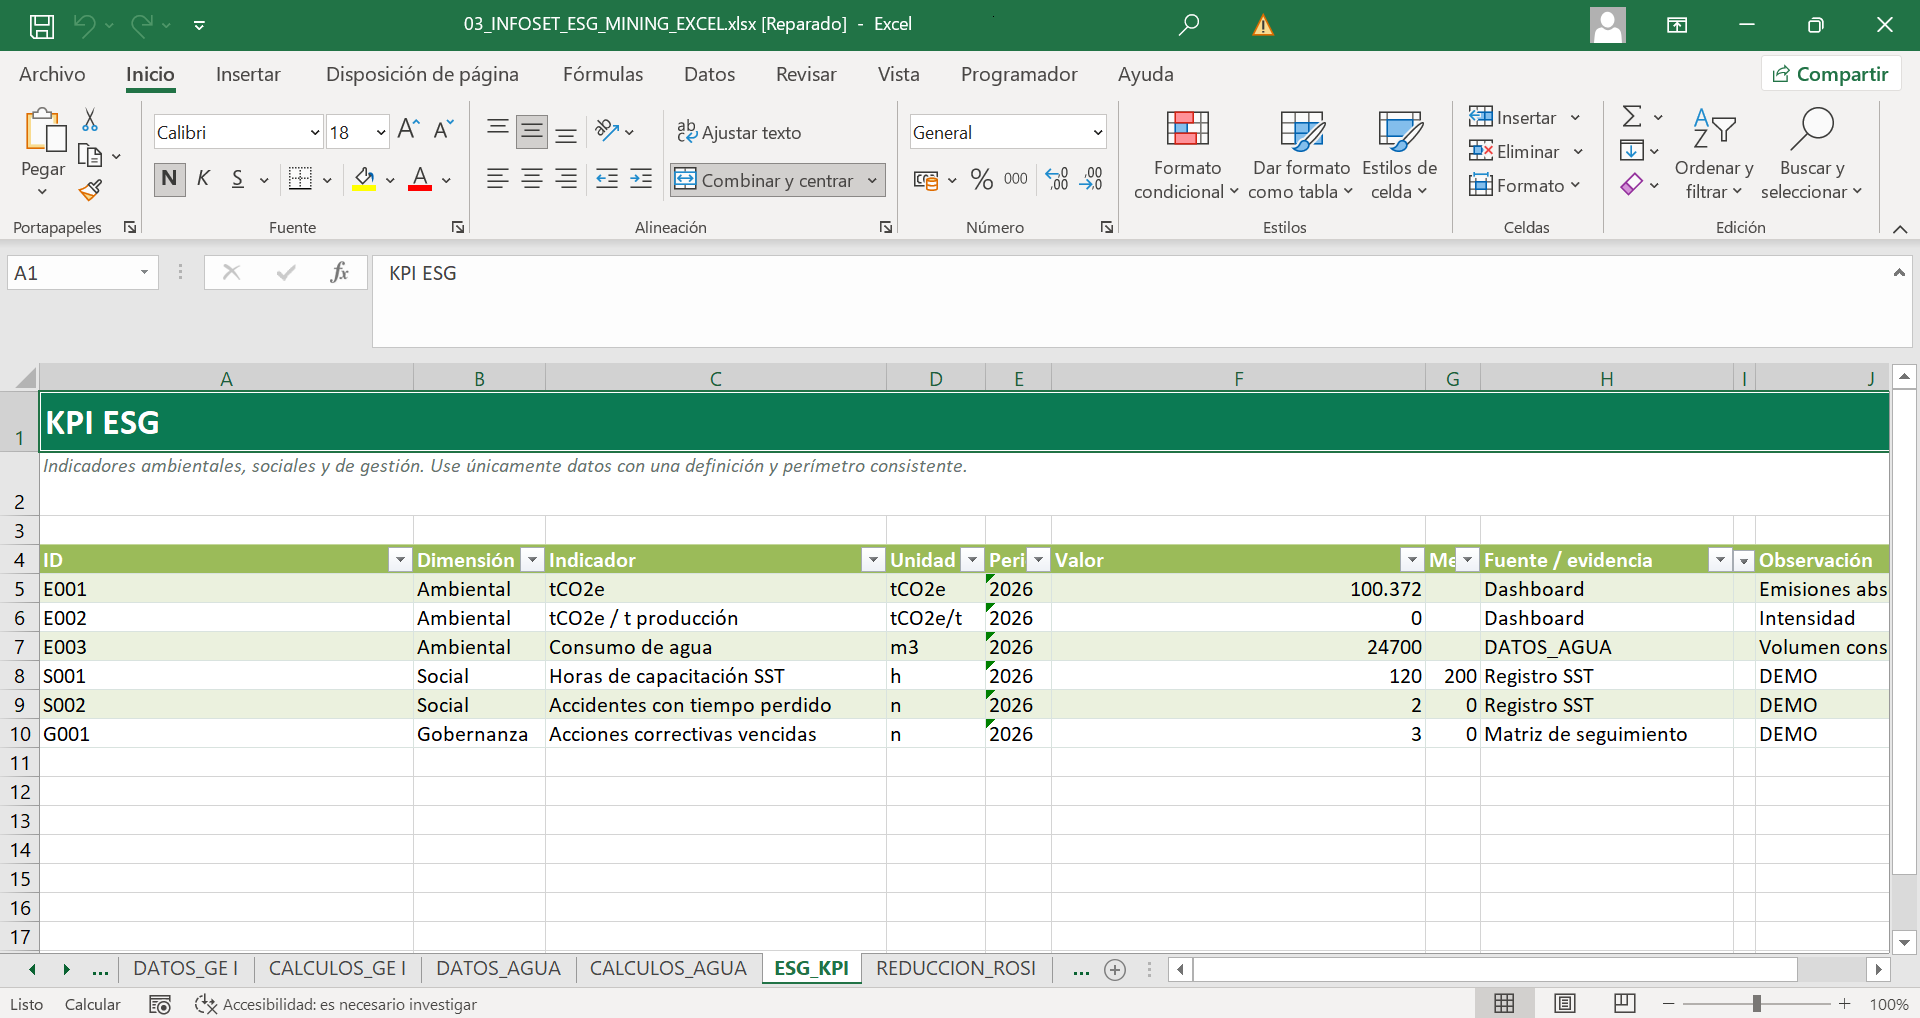
Task: Toggle bold N formatting
Action: [x=169, y=179]
